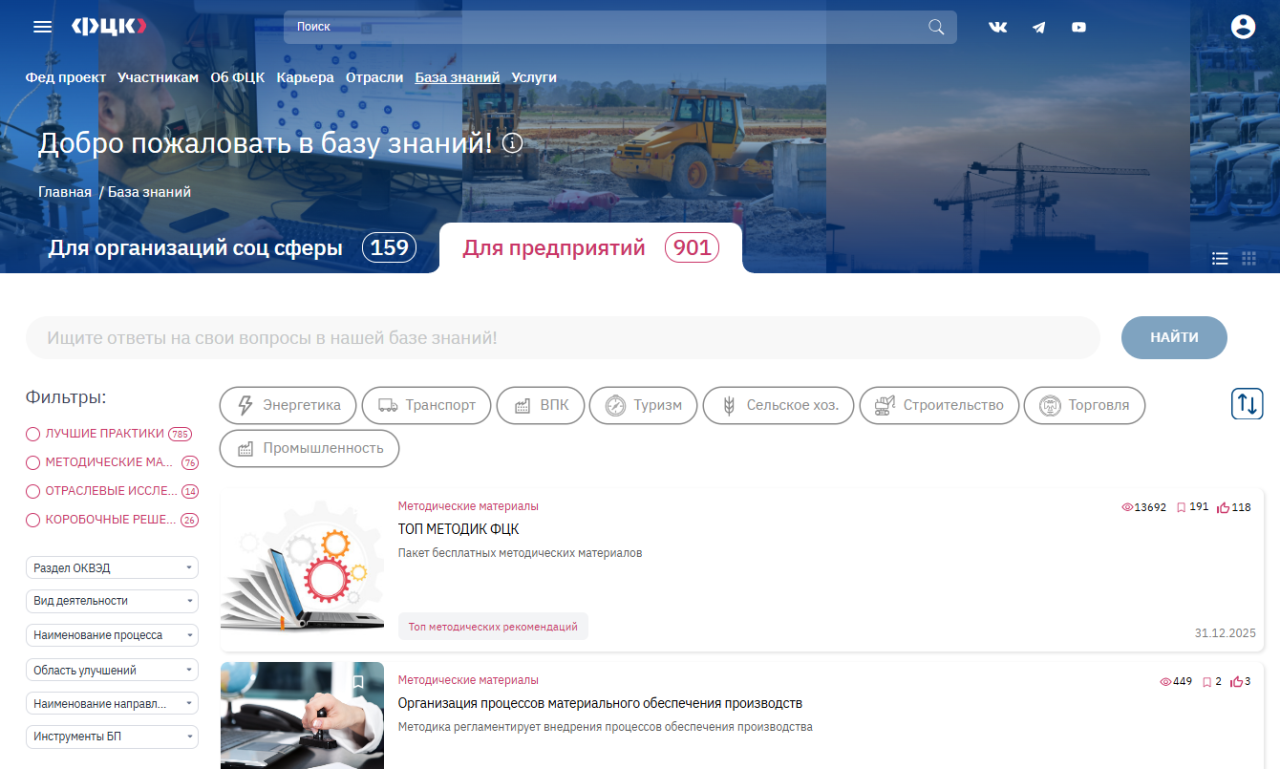The width and height of the screenshot is (1280, 769).
Task: Open the YouTube channel icon
Action: [1079, 27]
